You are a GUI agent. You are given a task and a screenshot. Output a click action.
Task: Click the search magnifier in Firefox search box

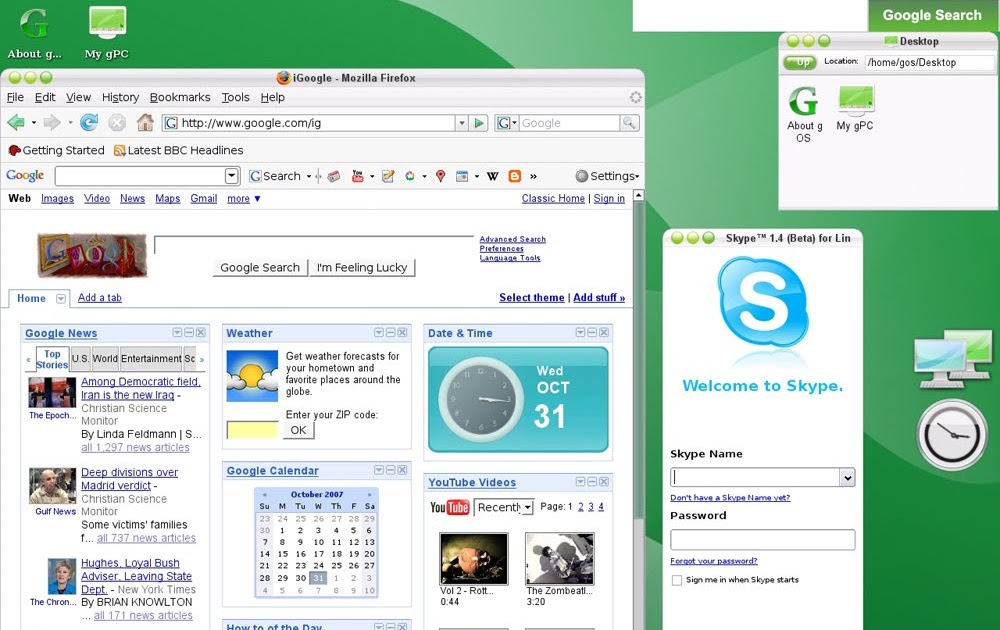pyautogui.click(x=629, y=123)
